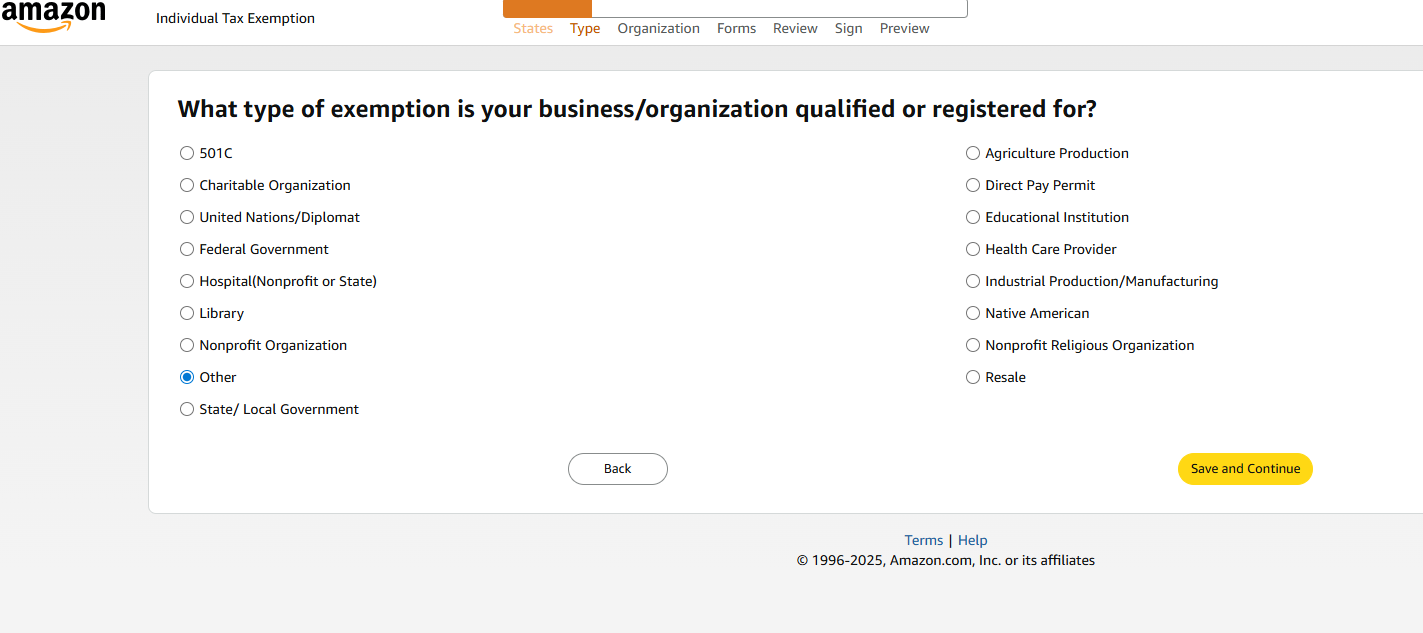This screenshot has width=1423, height=633.
Task: Choose Health Care Provider exemption
Action: click(973, 249)
